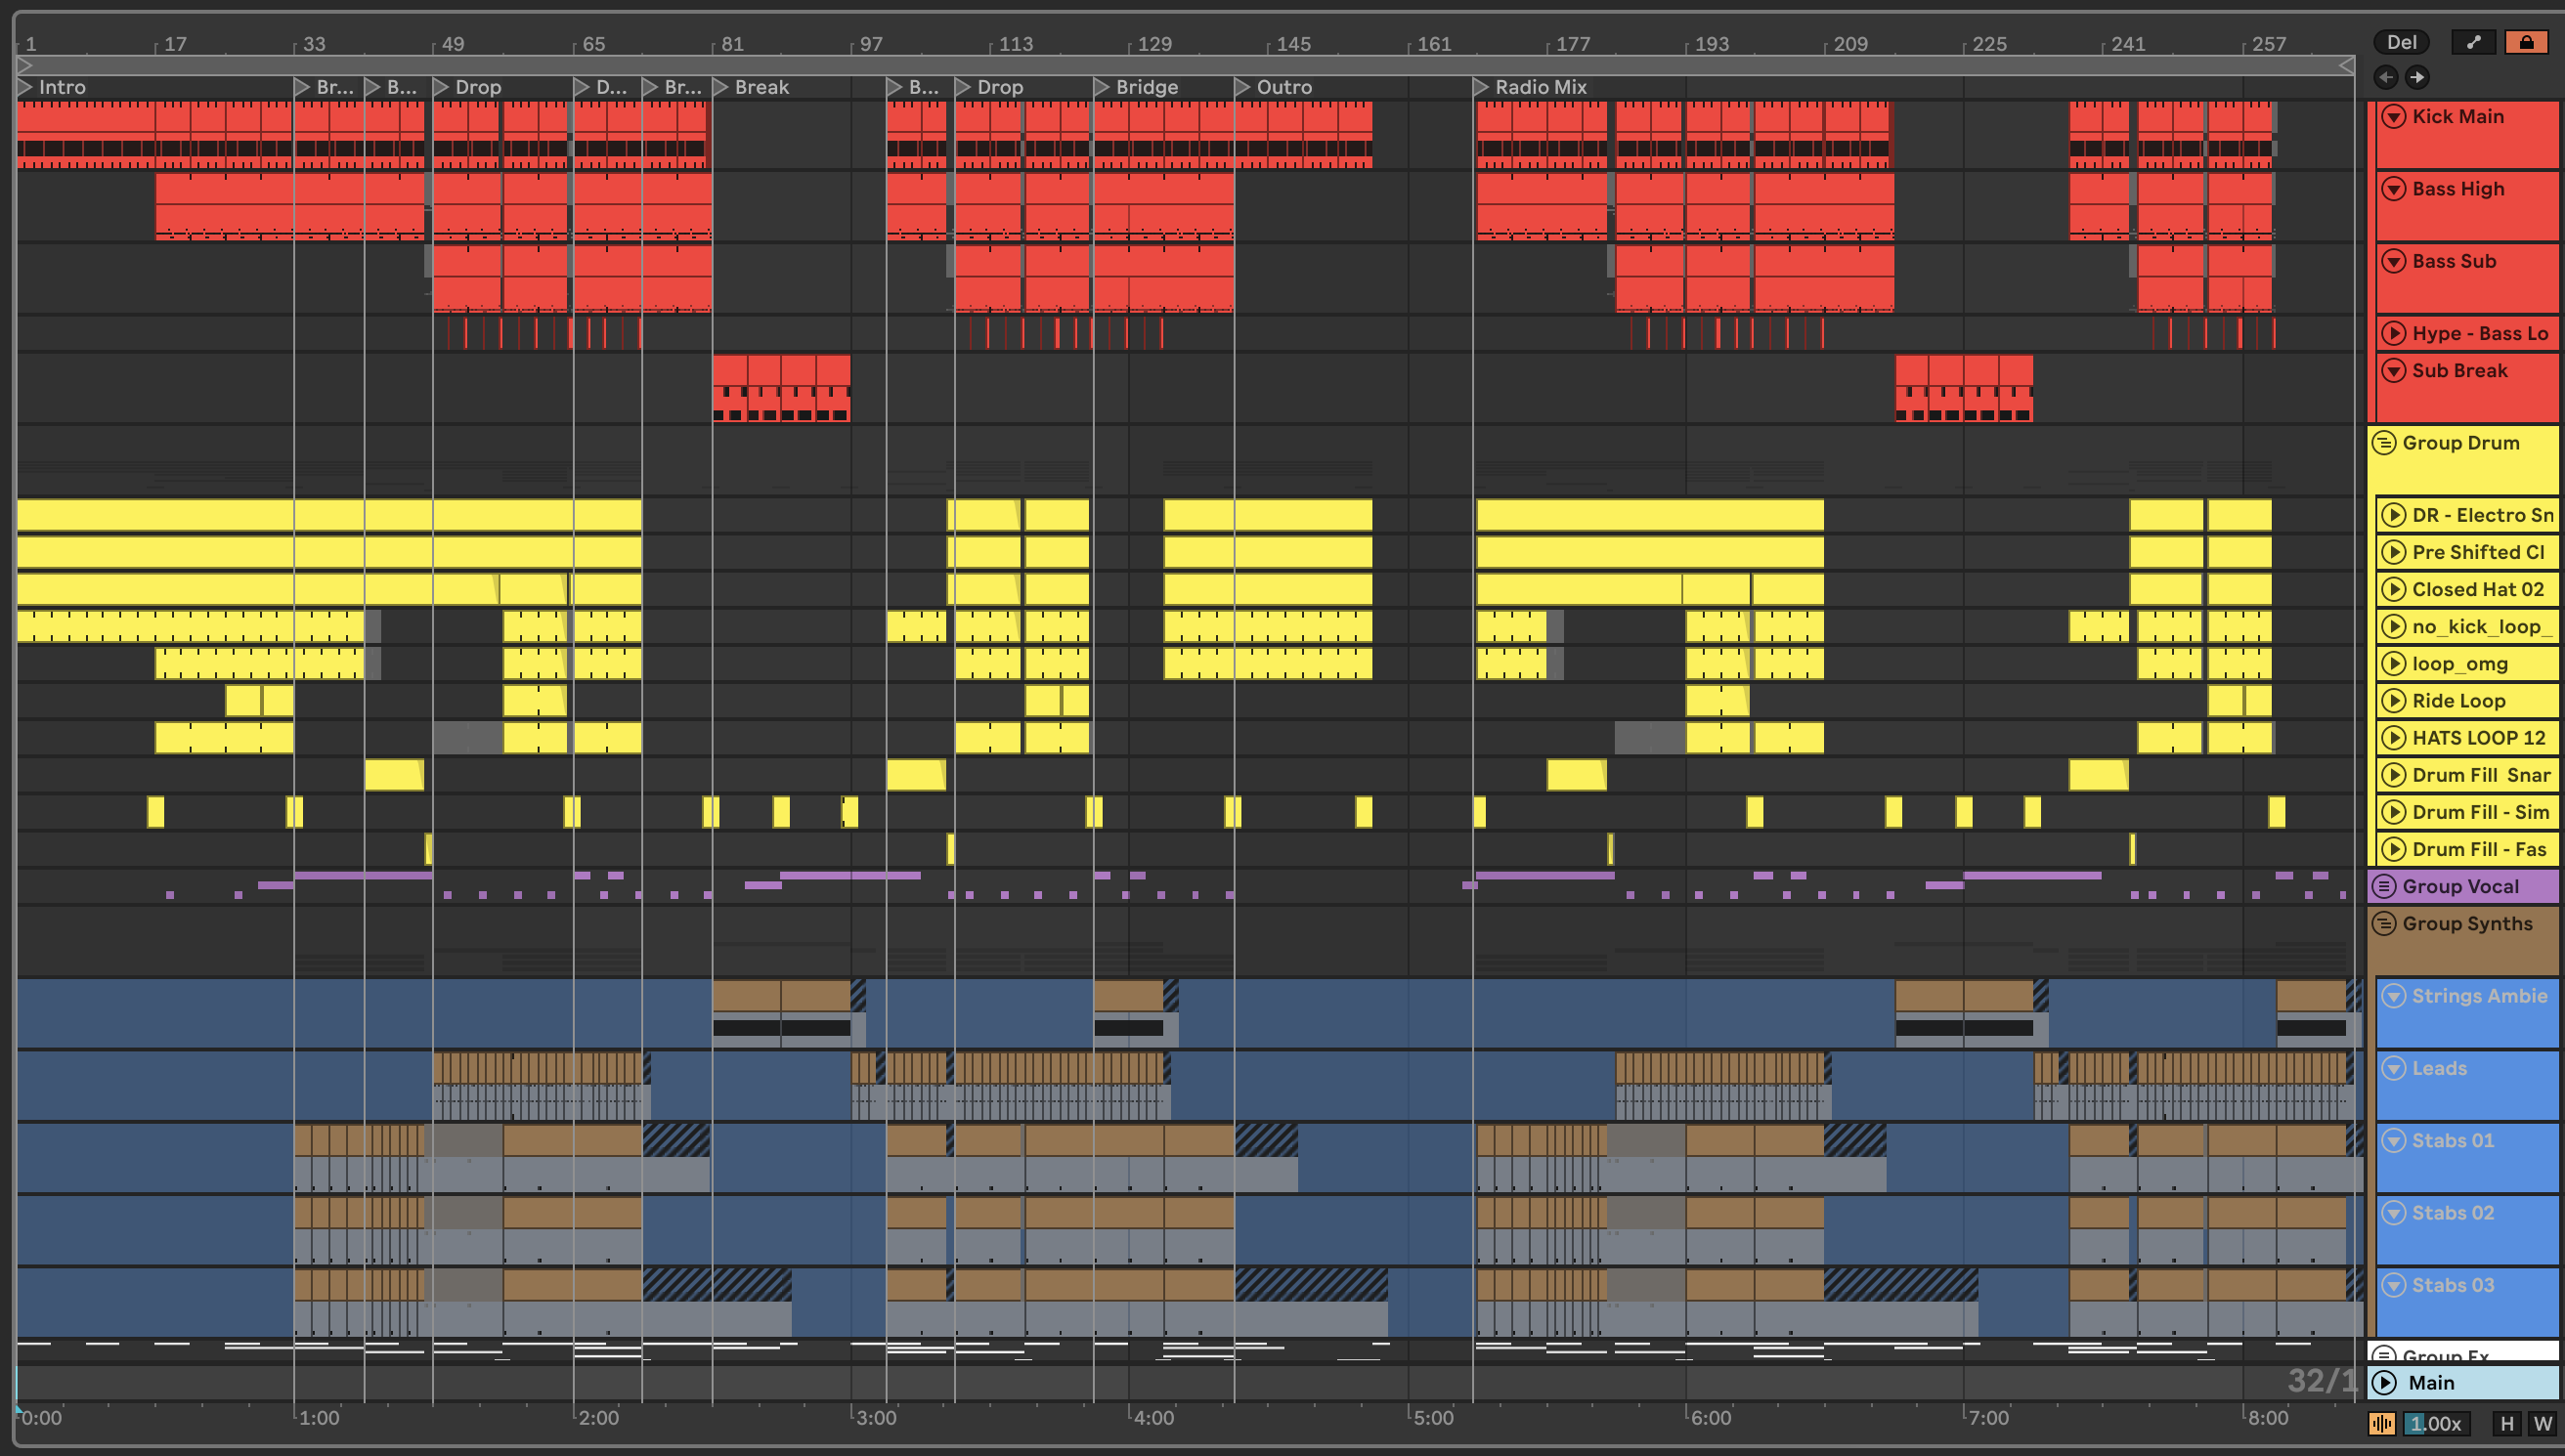Click the optimize height H button
Image resolution: width=2565 pixels, height=1456 pixels.
2506,1424
